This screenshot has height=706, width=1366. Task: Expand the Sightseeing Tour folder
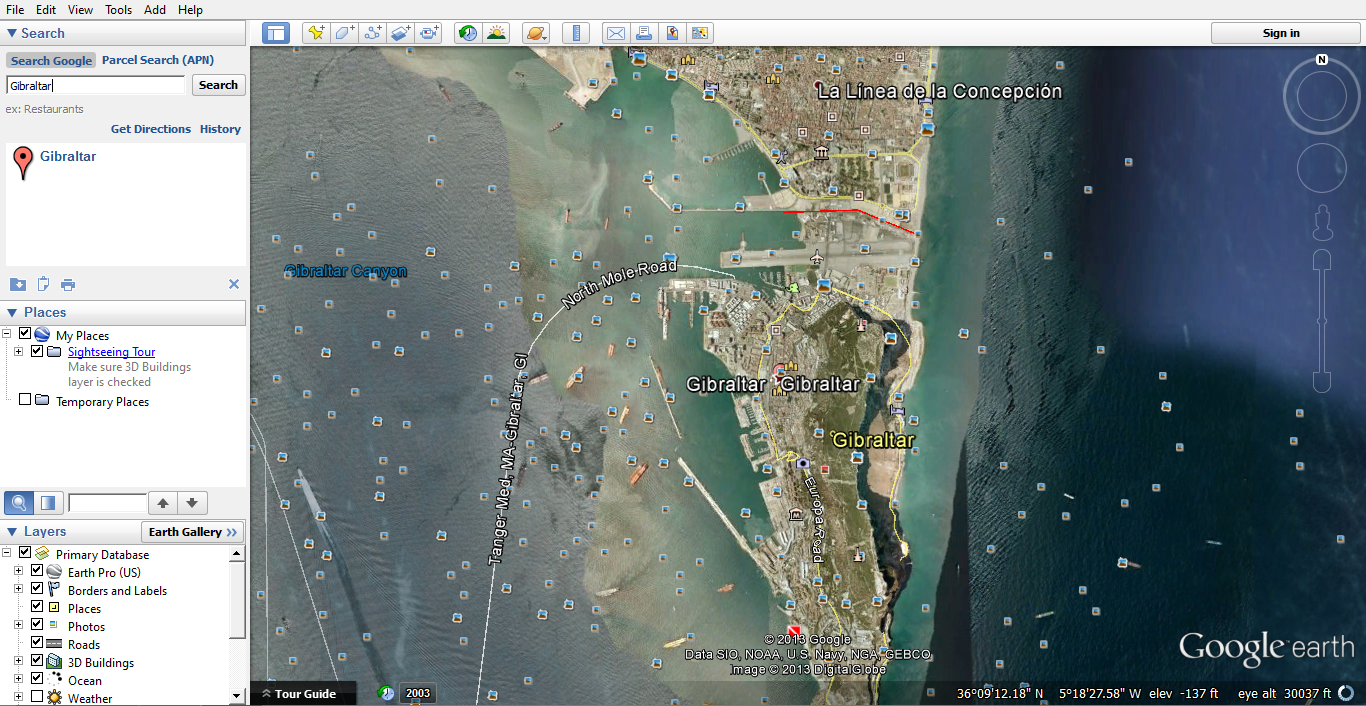click(18, 351)
